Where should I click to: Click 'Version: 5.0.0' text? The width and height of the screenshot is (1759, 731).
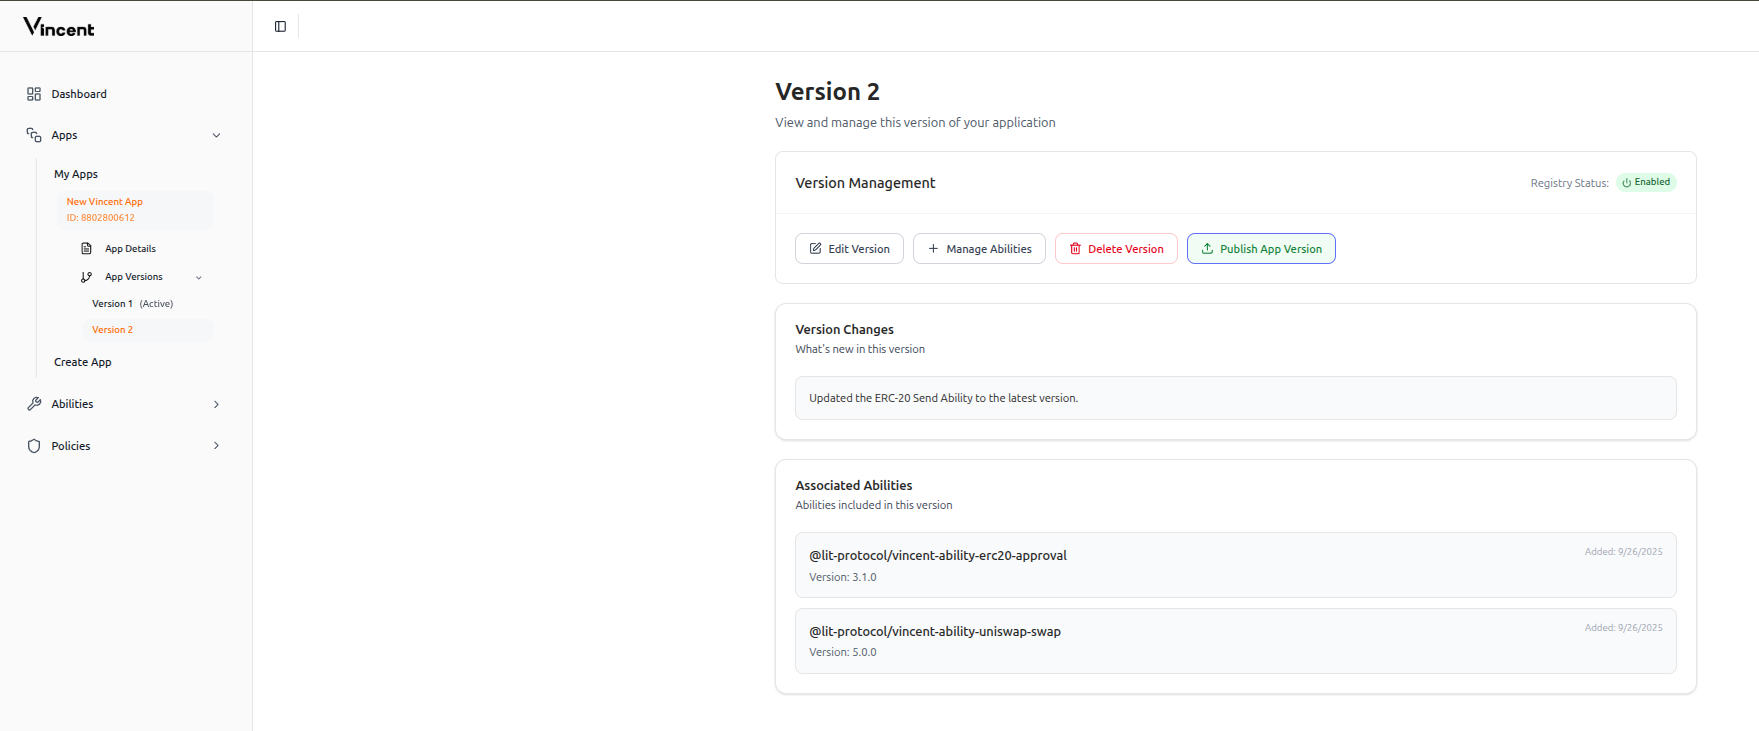(842, 652)
